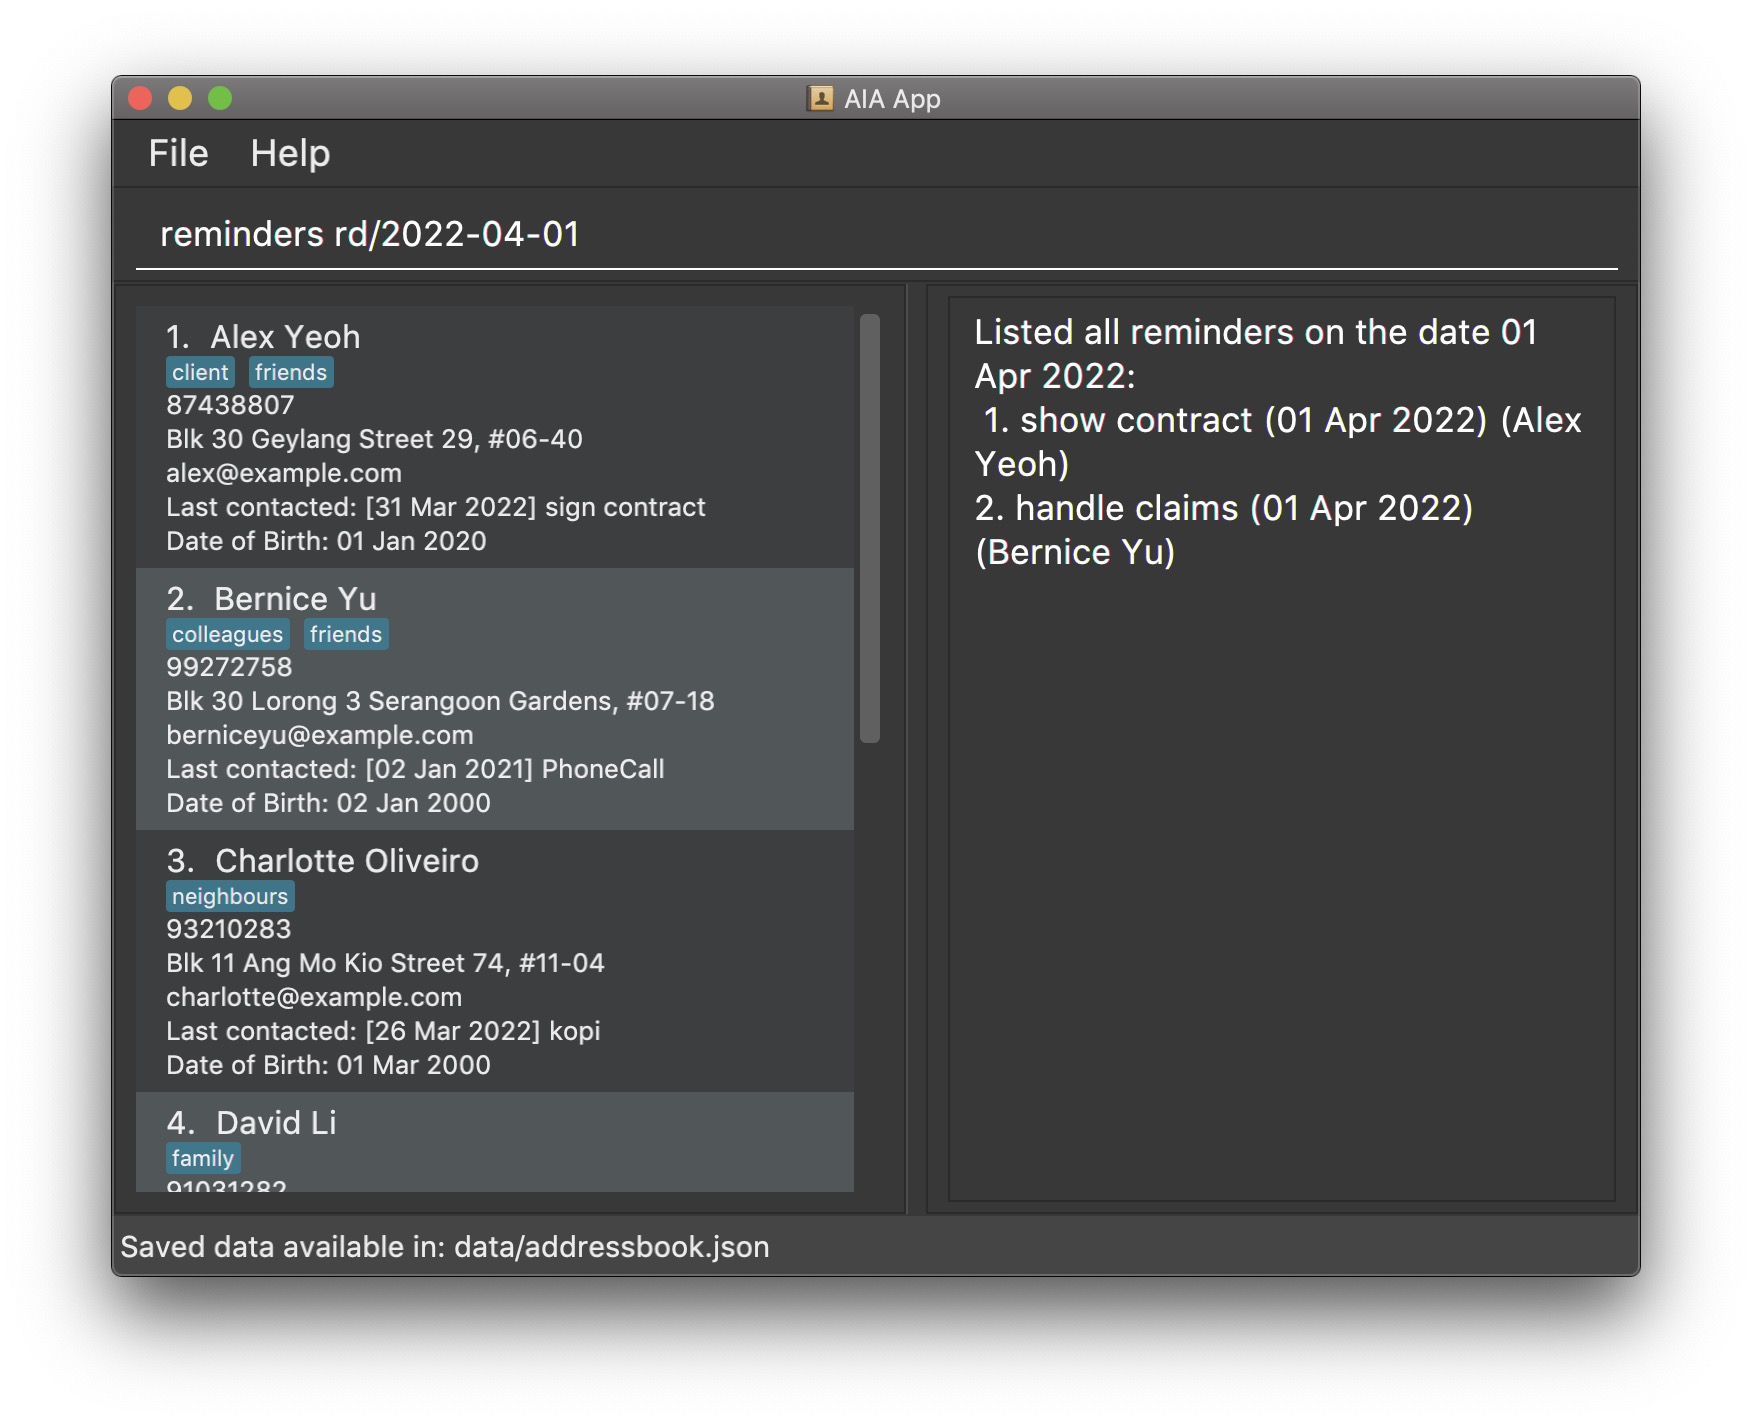The width and height of the screenshot is (1752, 1424).
Task: Click the client tag on Alex Yeoh
Action: (x=200, y=372)
